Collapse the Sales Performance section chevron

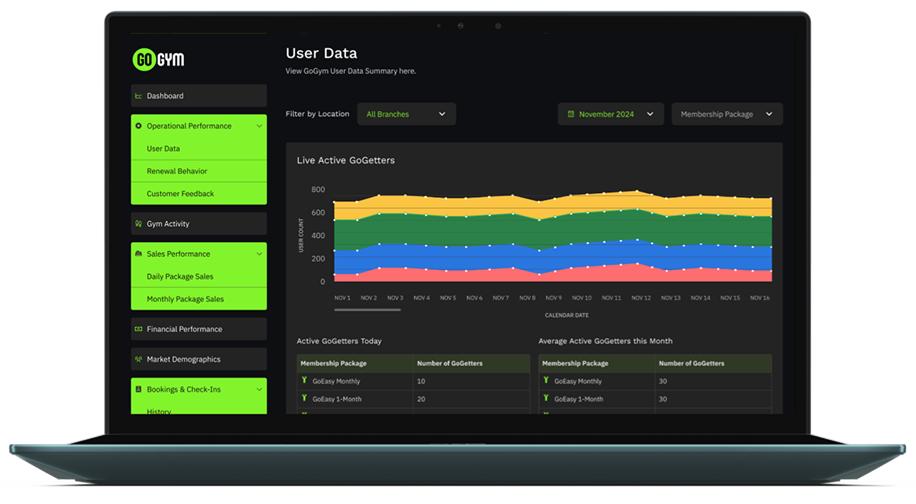(259, 254)
